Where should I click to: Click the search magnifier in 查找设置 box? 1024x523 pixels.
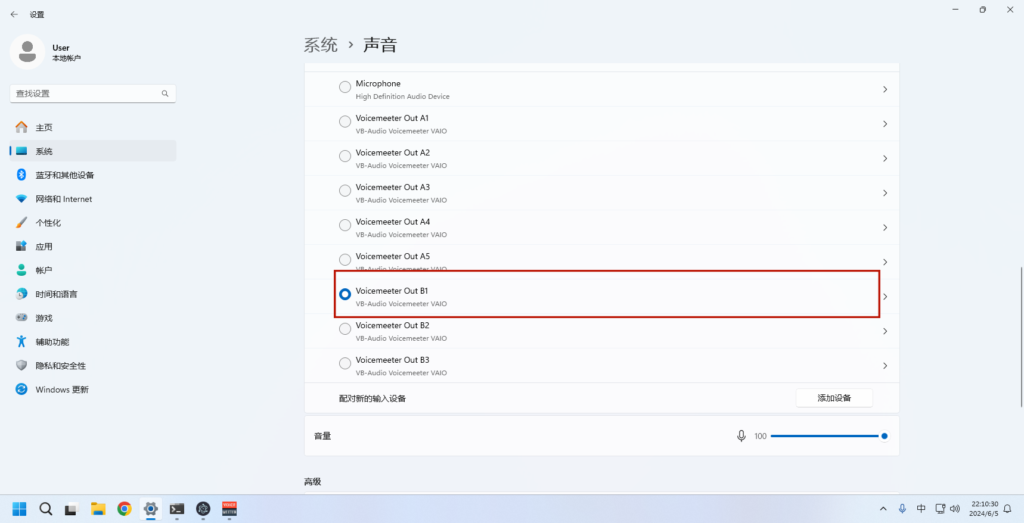click(165, 93)
